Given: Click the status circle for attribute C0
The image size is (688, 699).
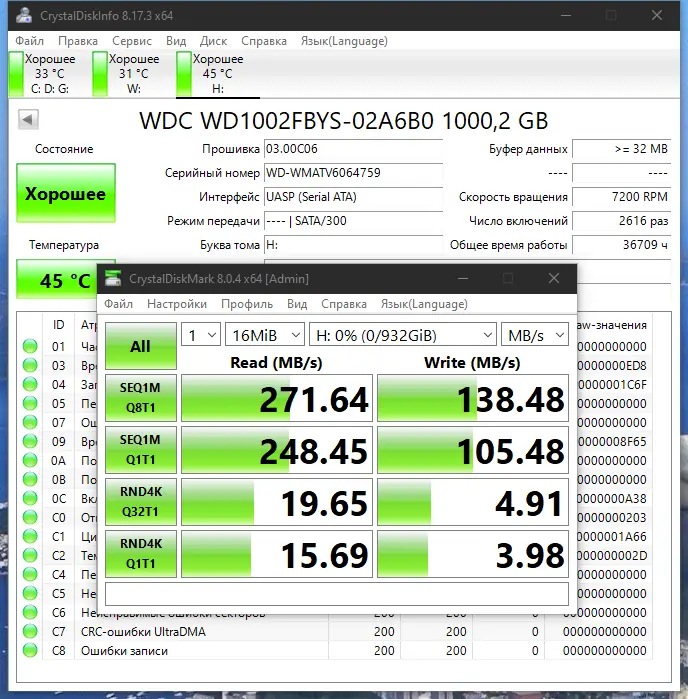Looking at the screenshot, I should pyautogui.click(x=30, y=517).
